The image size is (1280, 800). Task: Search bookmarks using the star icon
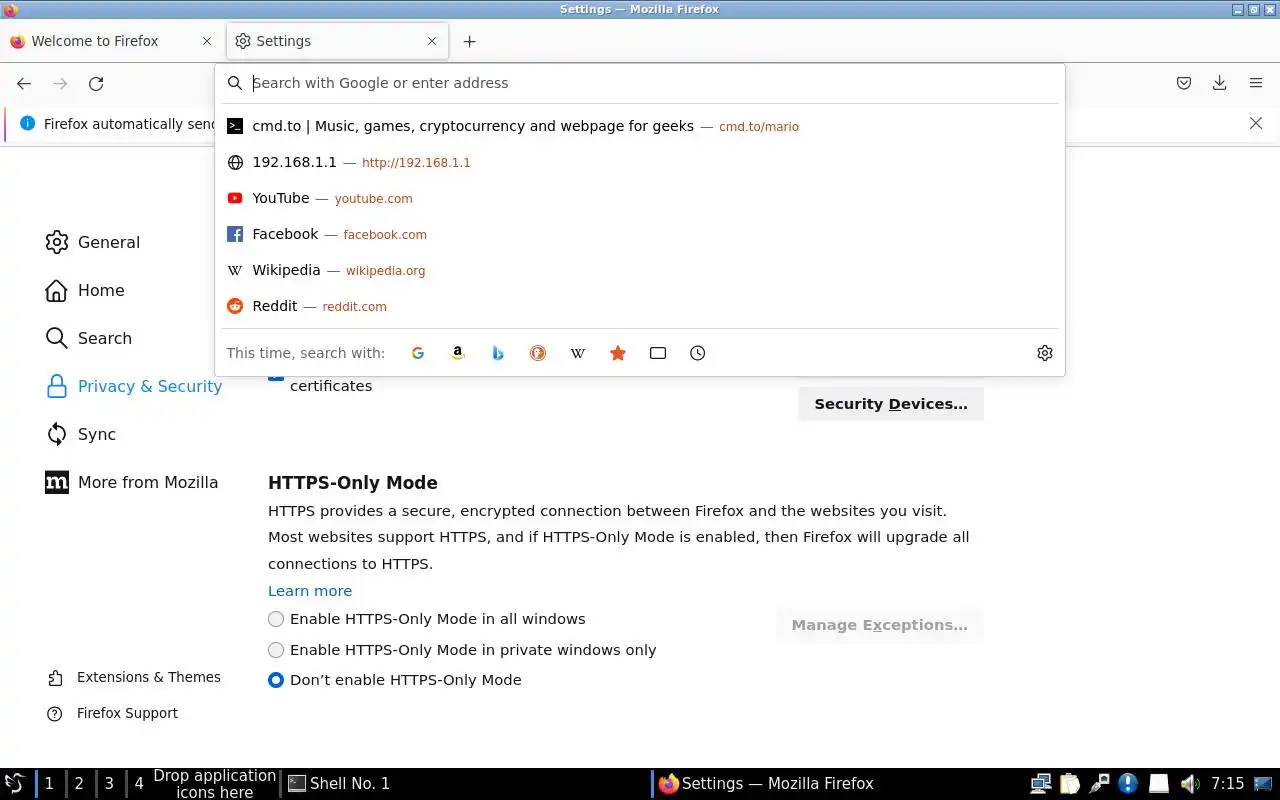click(x=618, y=353)
